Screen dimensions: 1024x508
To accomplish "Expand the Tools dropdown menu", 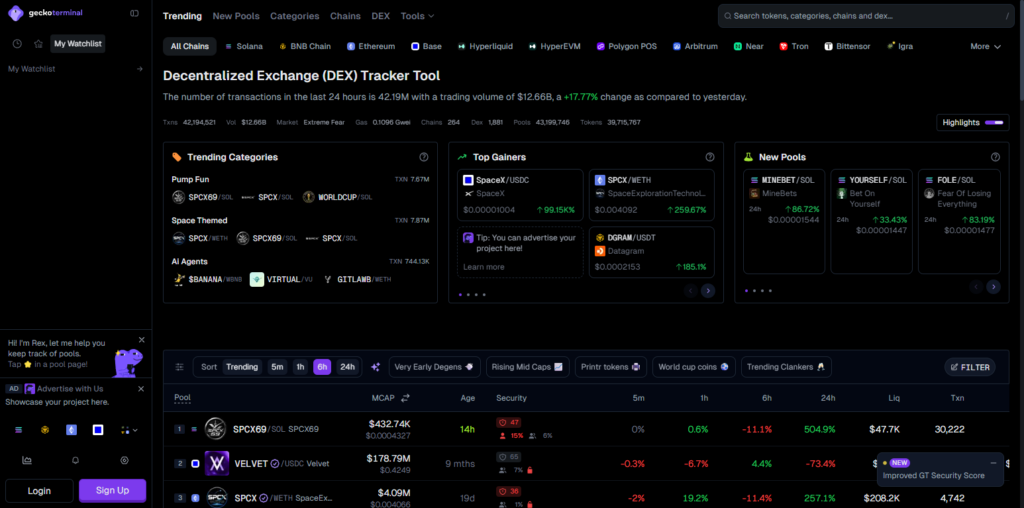I will tap(417, 16).
